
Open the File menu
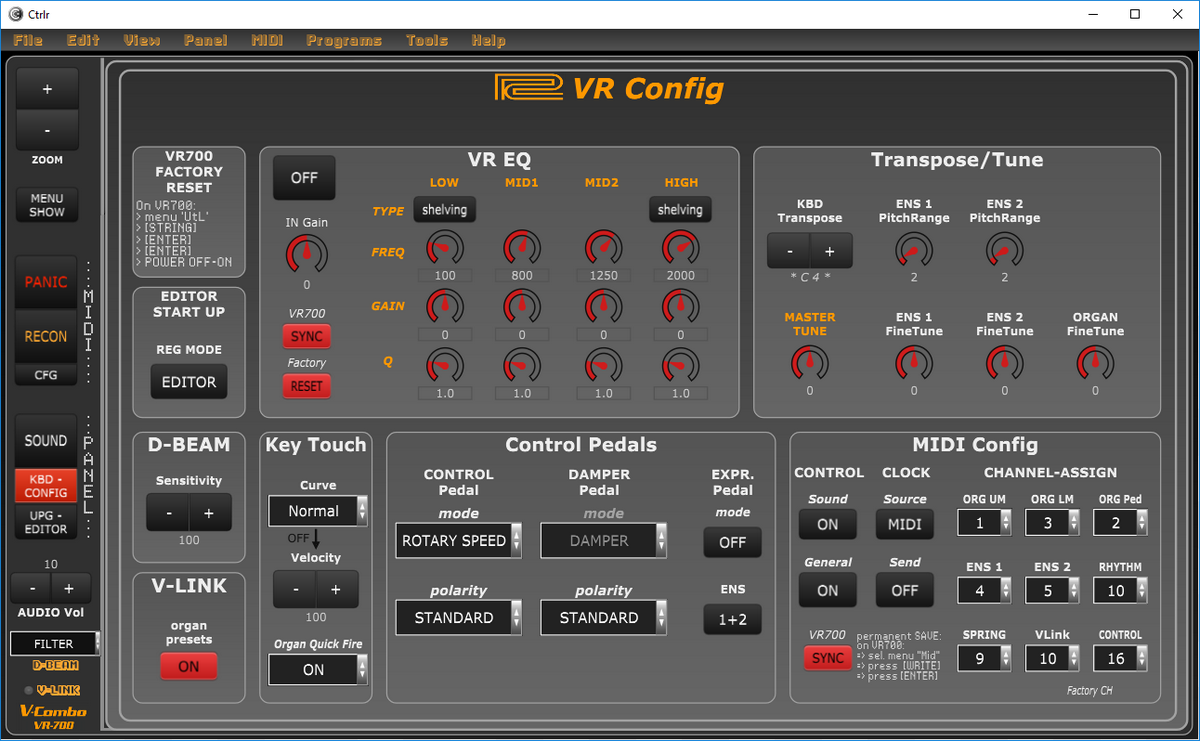click(x=28, y=40)
